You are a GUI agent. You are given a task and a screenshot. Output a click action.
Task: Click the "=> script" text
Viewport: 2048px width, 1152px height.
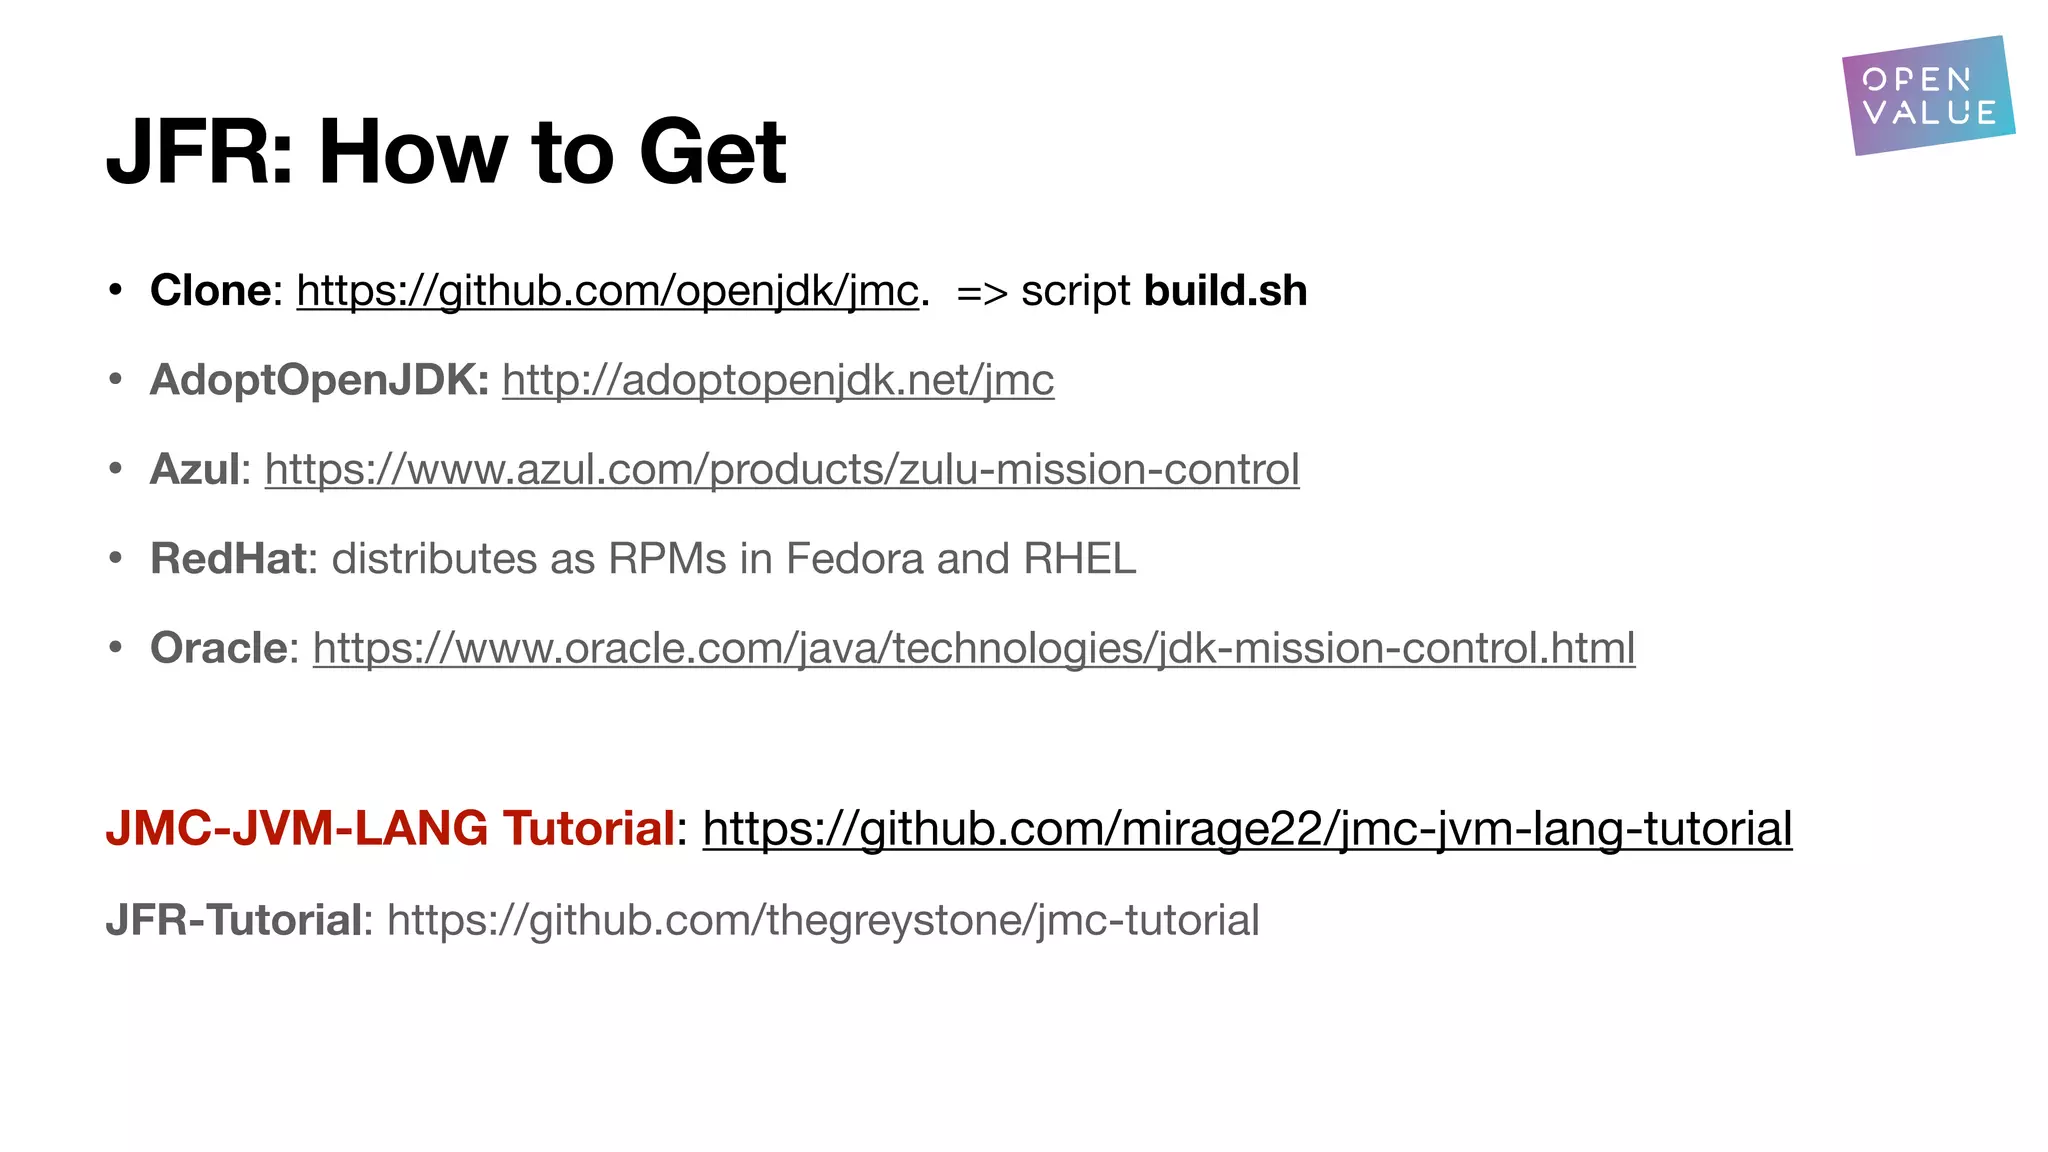tap(1042, 291)
